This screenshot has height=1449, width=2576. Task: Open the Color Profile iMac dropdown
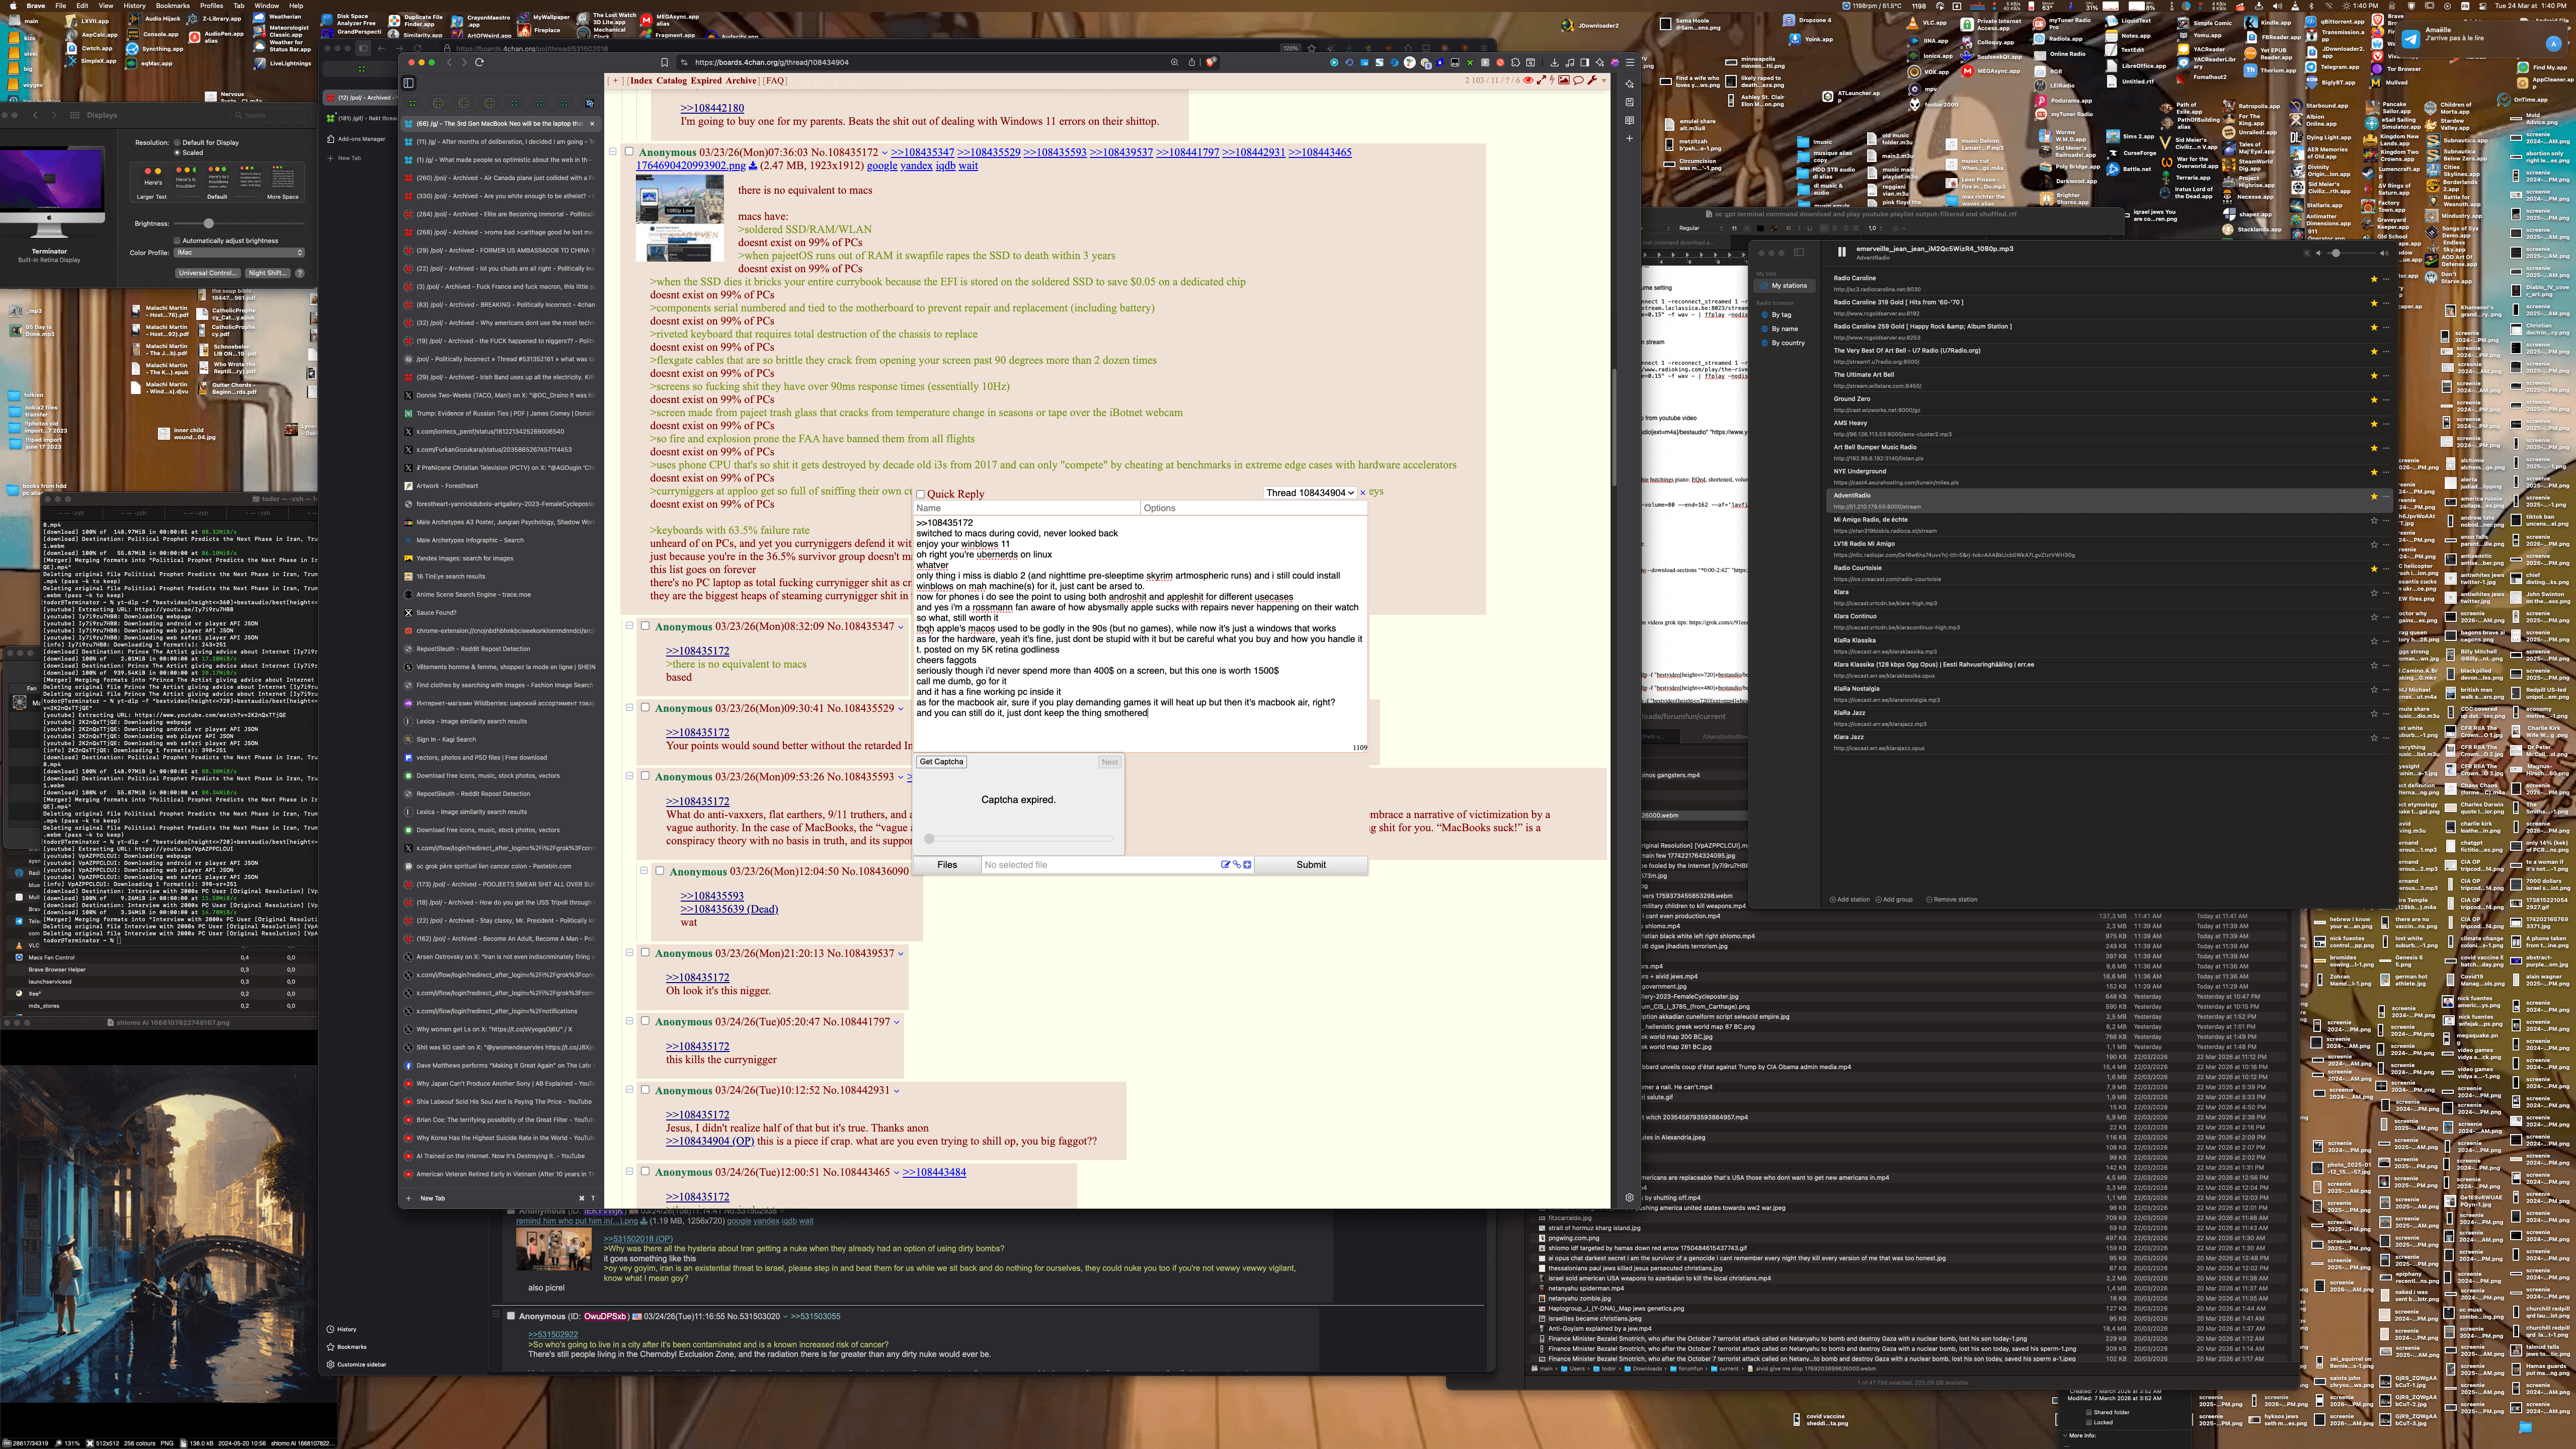pos(239,253)
